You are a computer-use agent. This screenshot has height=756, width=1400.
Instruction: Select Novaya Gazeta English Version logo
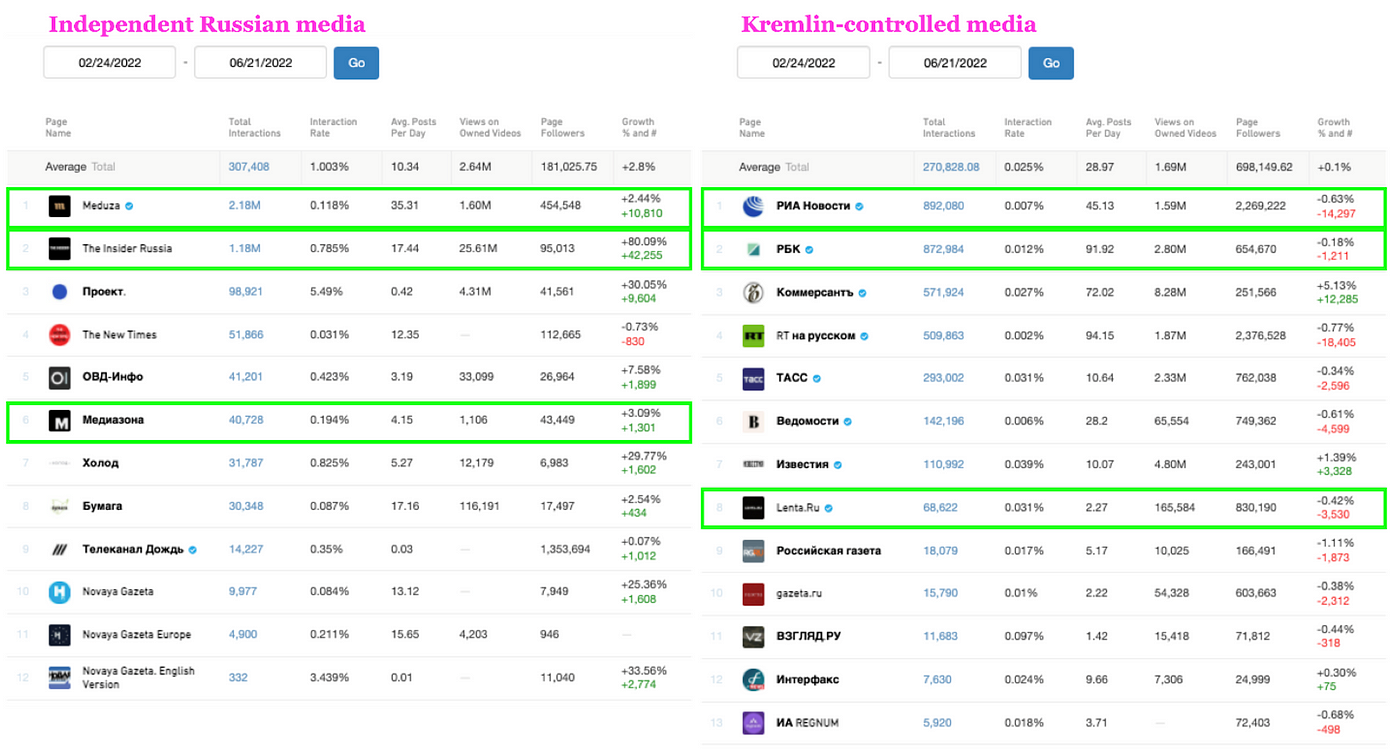60,678
